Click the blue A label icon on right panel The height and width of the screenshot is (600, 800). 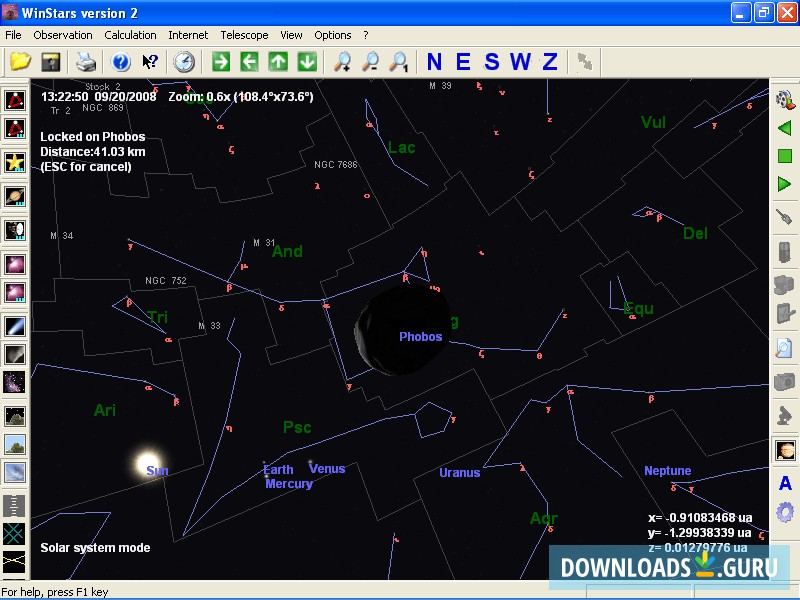(x=785, y=484)
